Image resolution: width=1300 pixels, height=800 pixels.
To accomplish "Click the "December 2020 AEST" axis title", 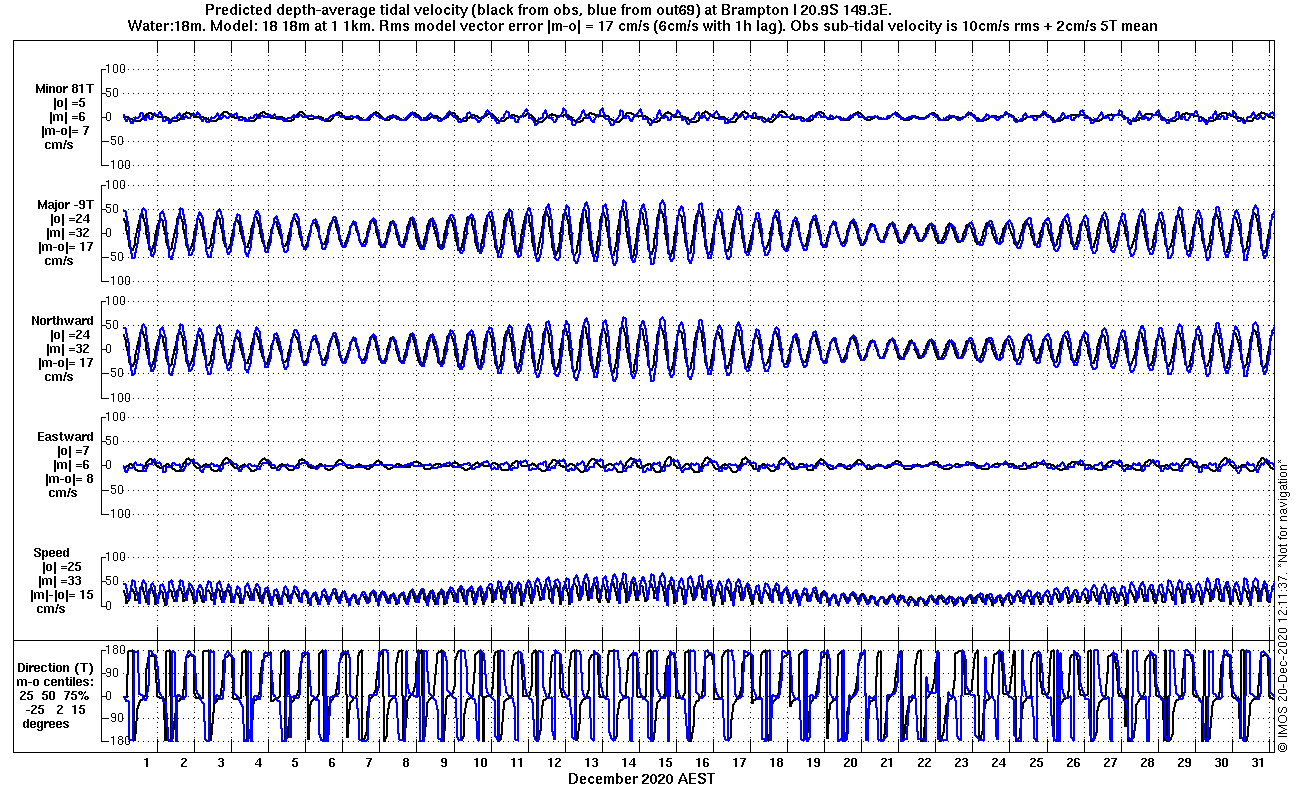I will (x=642, y=778).
